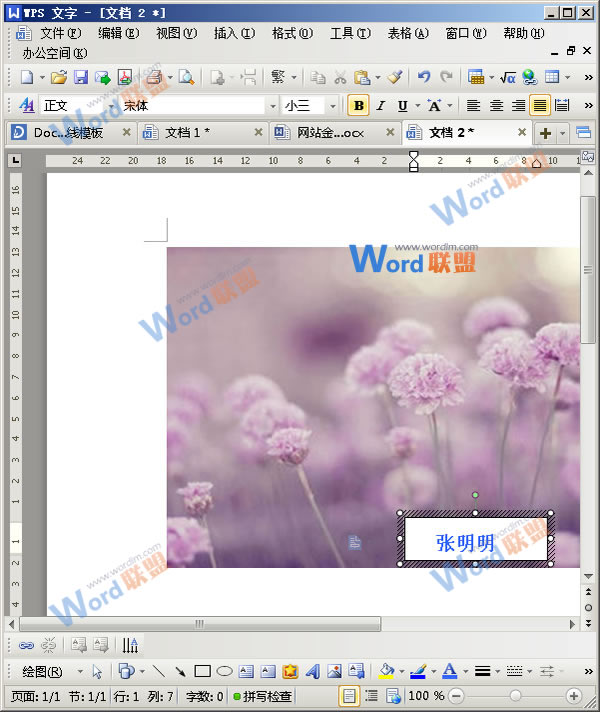Switch to web layout view
Screen dimensions: 600x712
(393, 696)
